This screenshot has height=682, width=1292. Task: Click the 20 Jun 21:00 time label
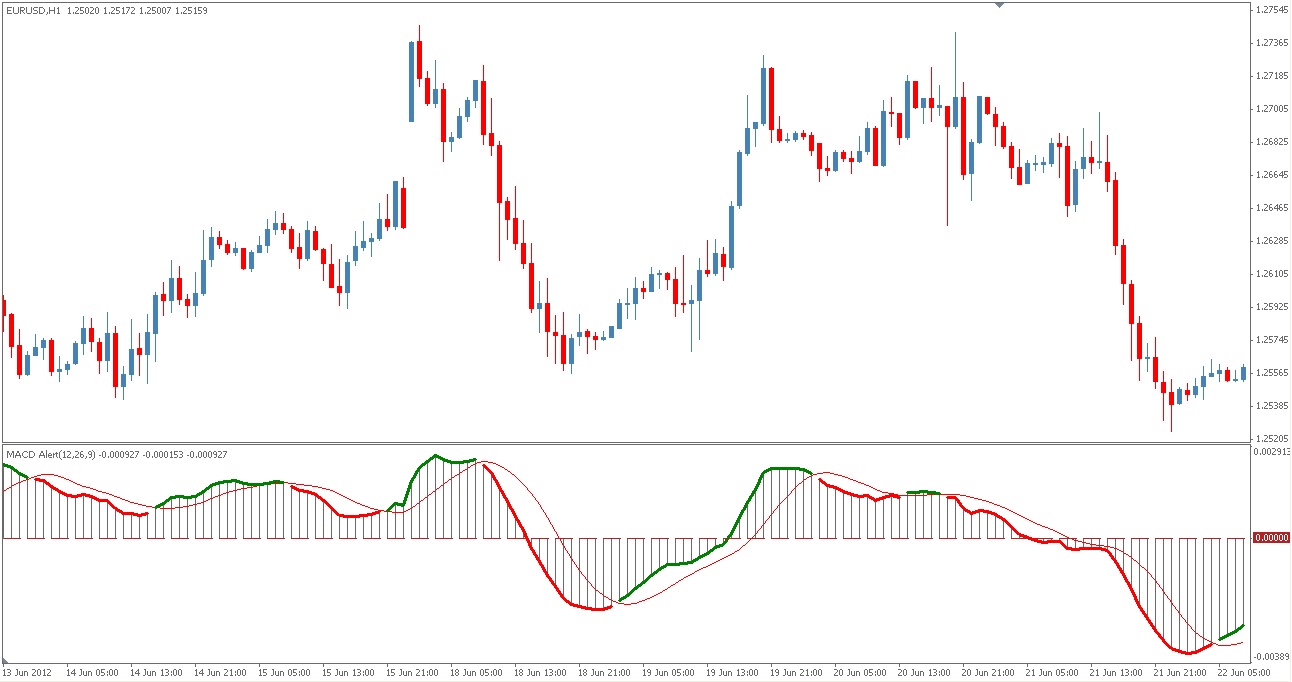[989, 672]
